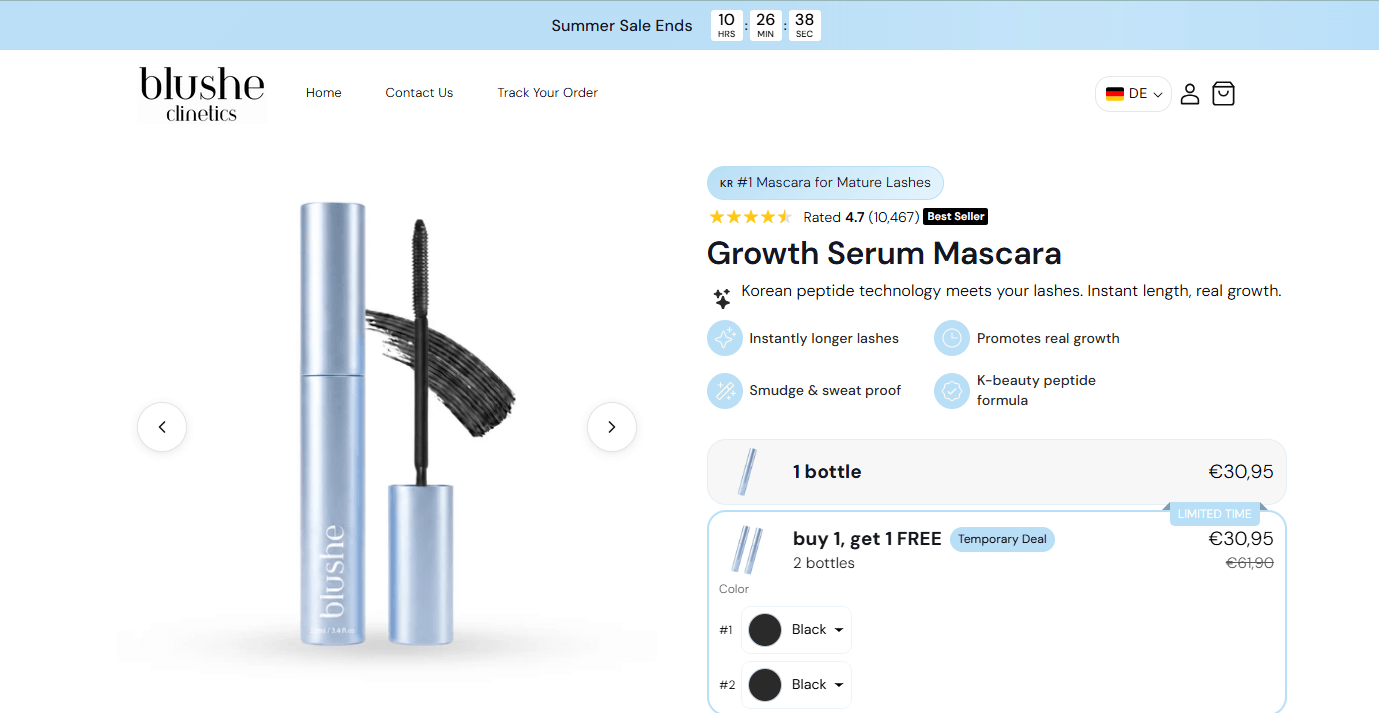Click the sparkle icon beside Korean peptide text
The image size is (1379, 713).
(722, 298)
